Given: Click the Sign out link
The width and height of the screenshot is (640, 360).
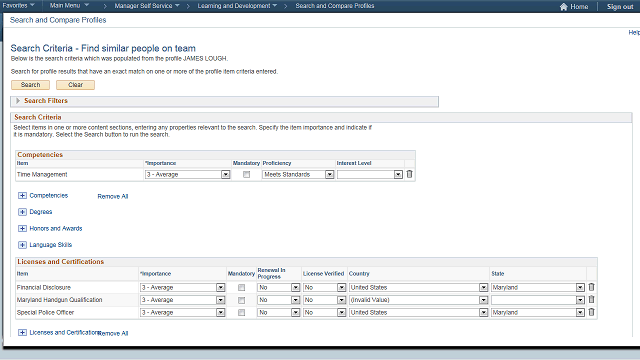Looking at the screenshot, I should click(x=620, y=7).
